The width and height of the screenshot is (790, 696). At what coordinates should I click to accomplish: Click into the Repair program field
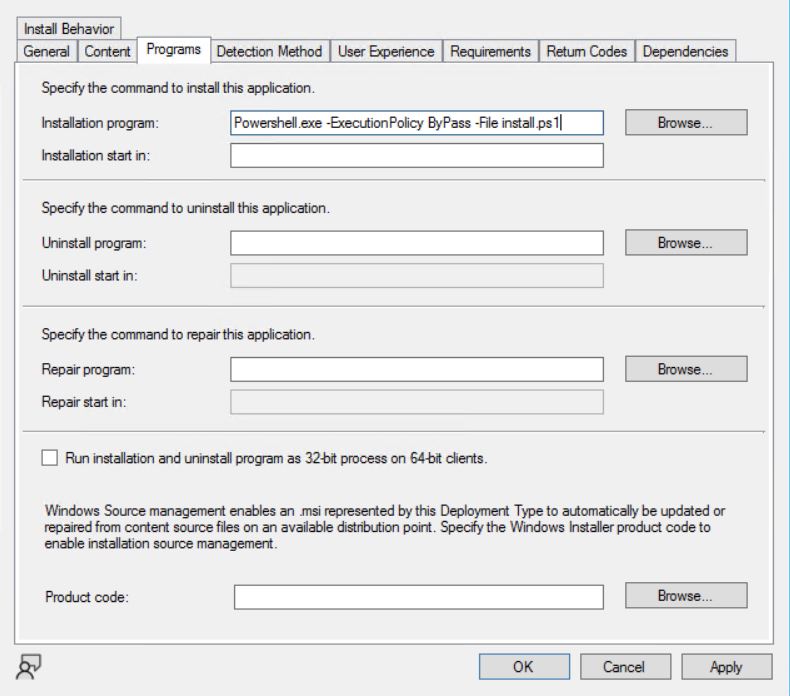(x=416, y=369)
